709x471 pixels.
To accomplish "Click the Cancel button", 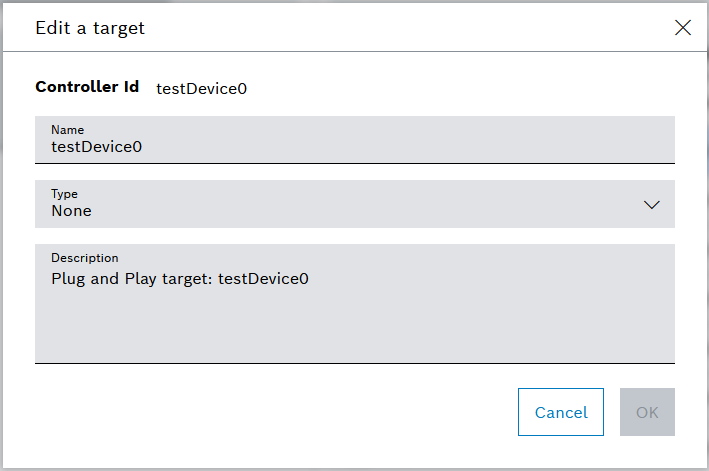I will (x=561, y=412).
